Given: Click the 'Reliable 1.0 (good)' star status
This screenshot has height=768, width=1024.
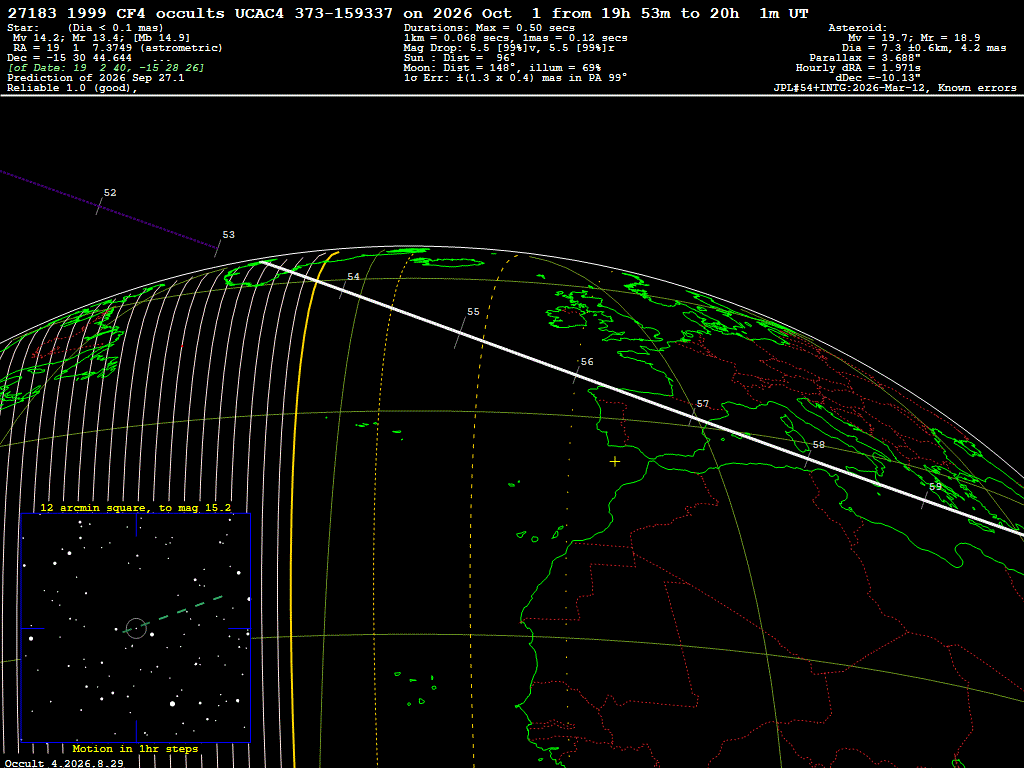Looking at the screenshot, I should [72, 88].
